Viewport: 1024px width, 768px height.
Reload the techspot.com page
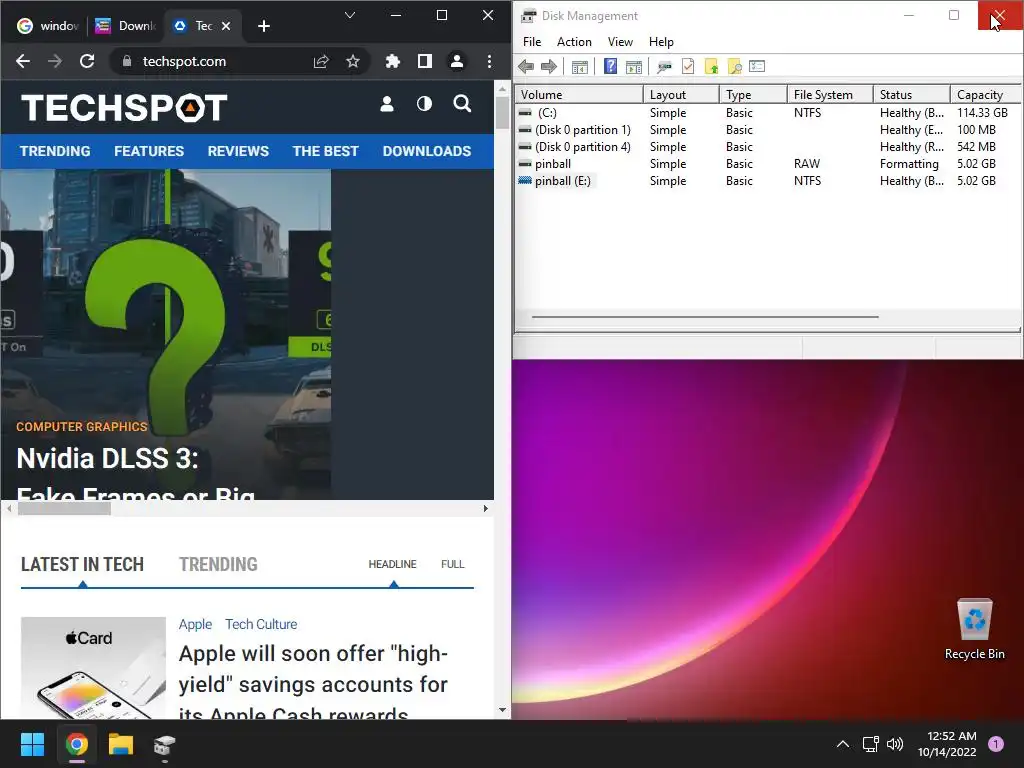point(87,61)
